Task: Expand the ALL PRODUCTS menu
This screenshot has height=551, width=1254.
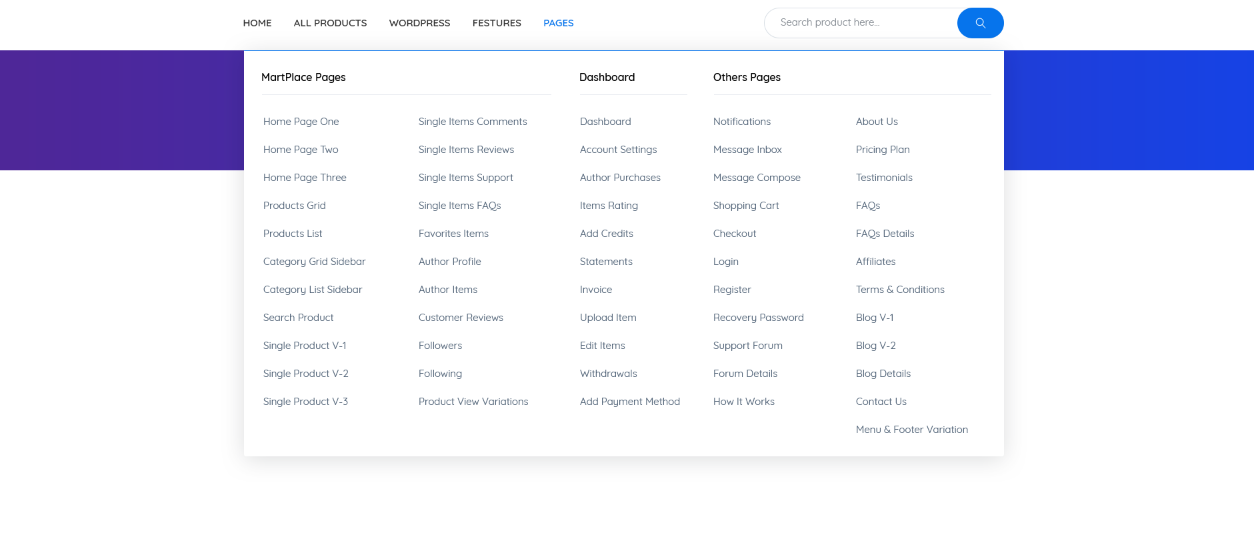Action: tap(330, 23)
